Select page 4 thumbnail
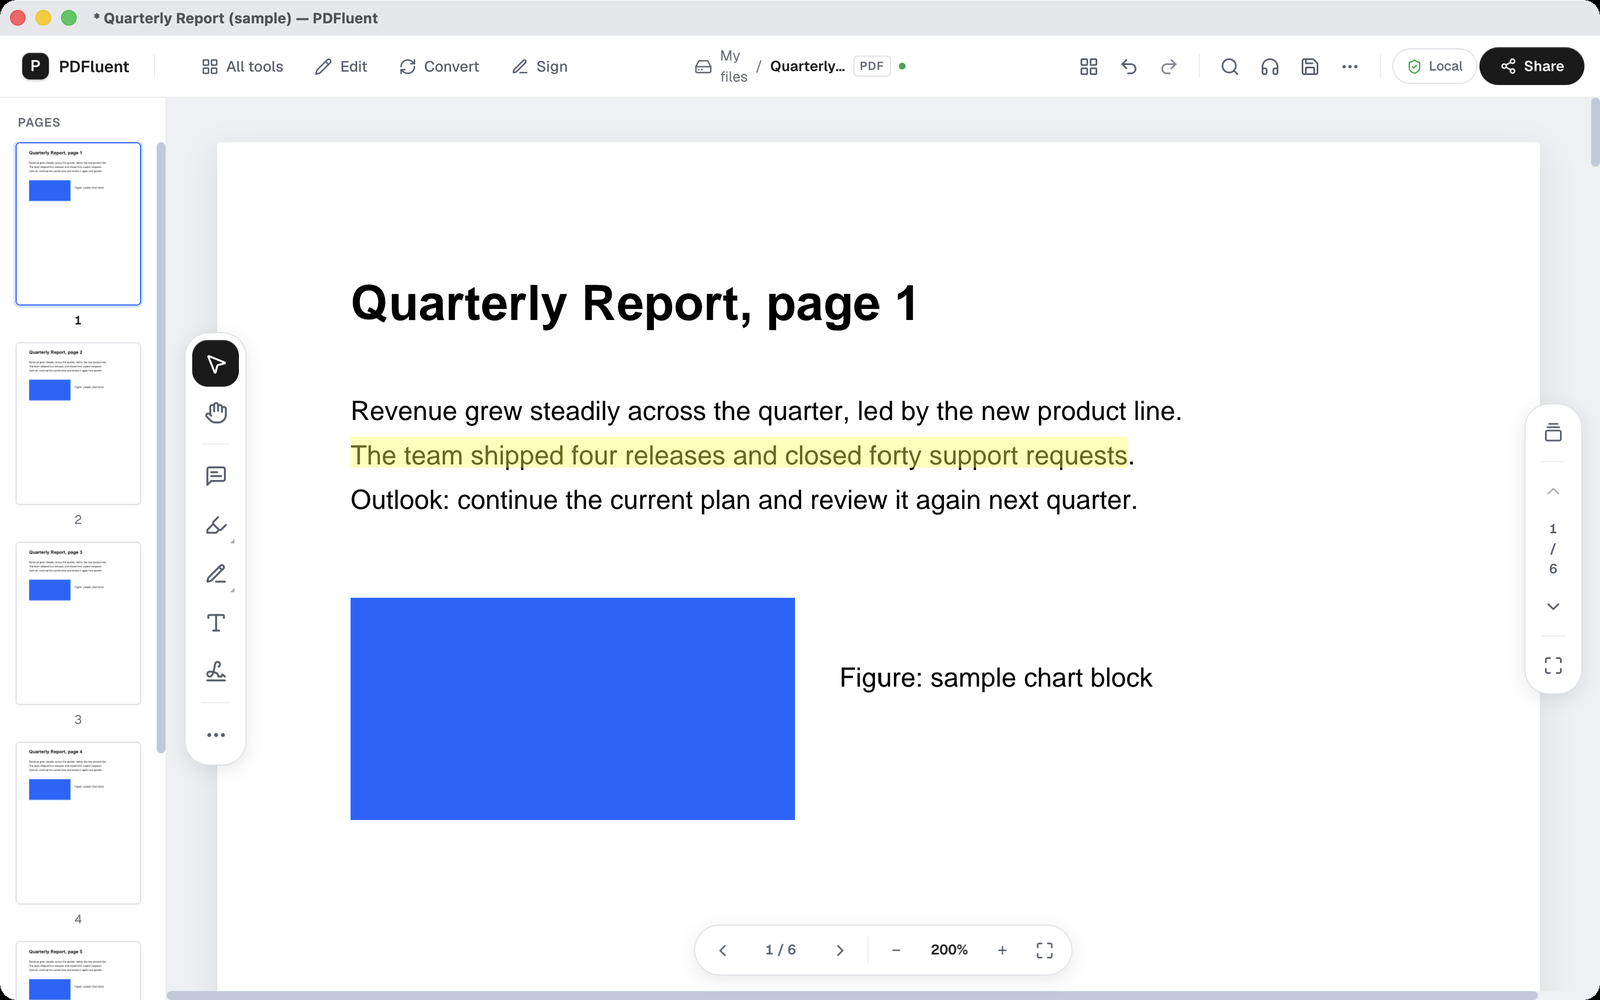 (78, 823)
